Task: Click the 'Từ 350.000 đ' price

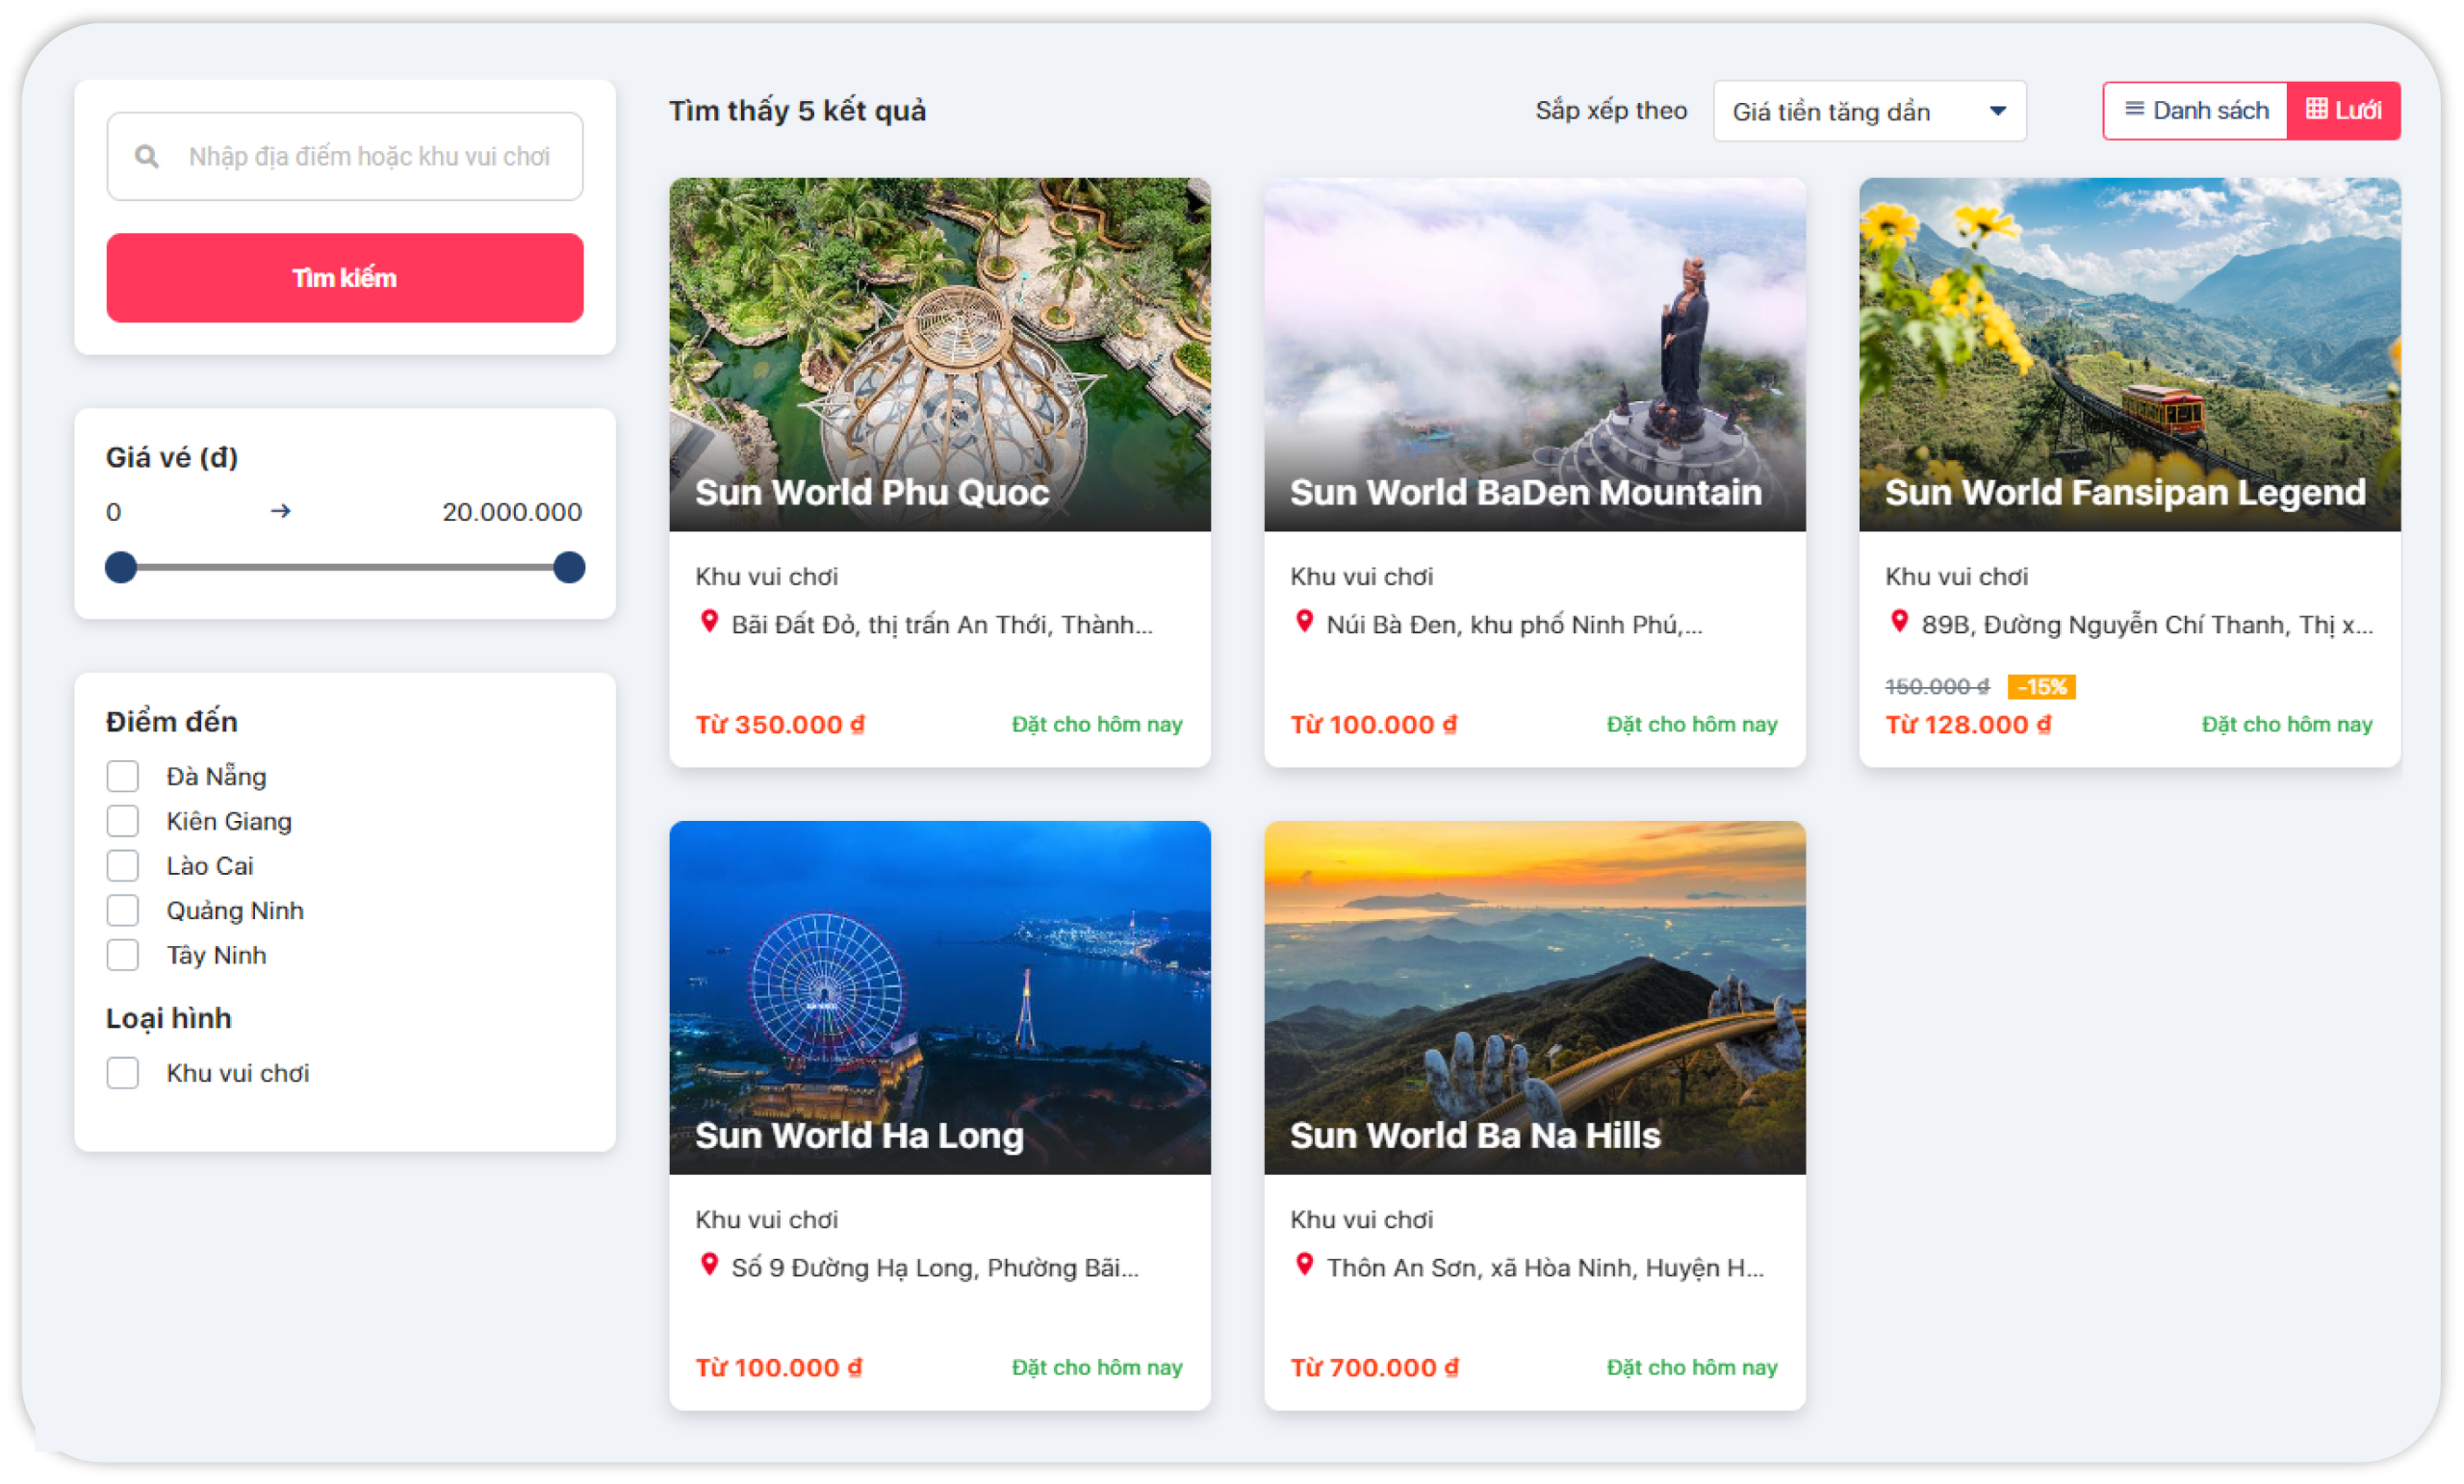Action: coord(780,725)
